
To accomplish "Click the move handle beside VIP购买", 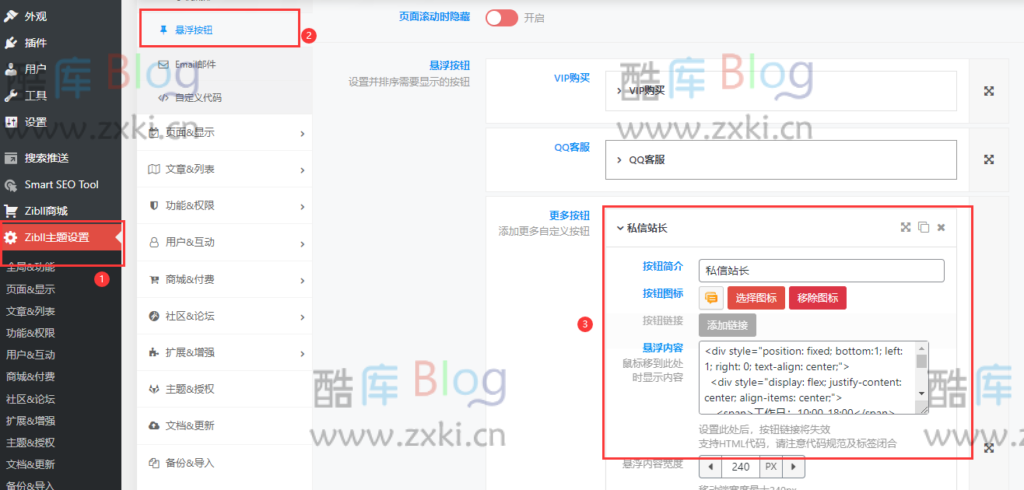I will coord(989,91).
